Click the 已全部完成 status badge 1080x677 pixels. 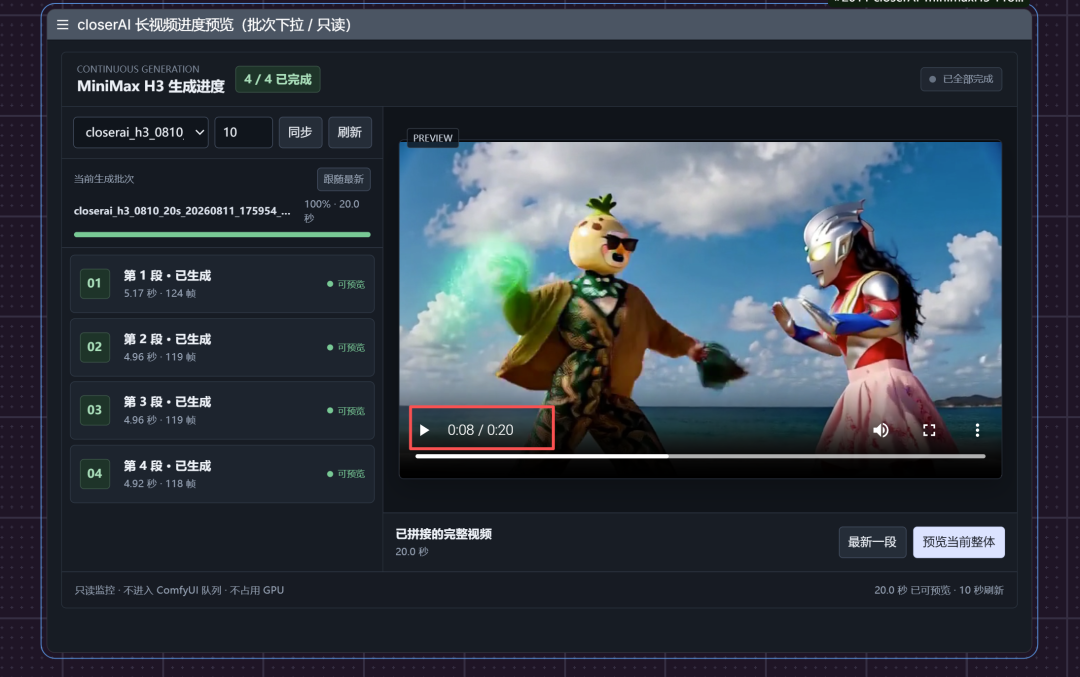point(961,79)
